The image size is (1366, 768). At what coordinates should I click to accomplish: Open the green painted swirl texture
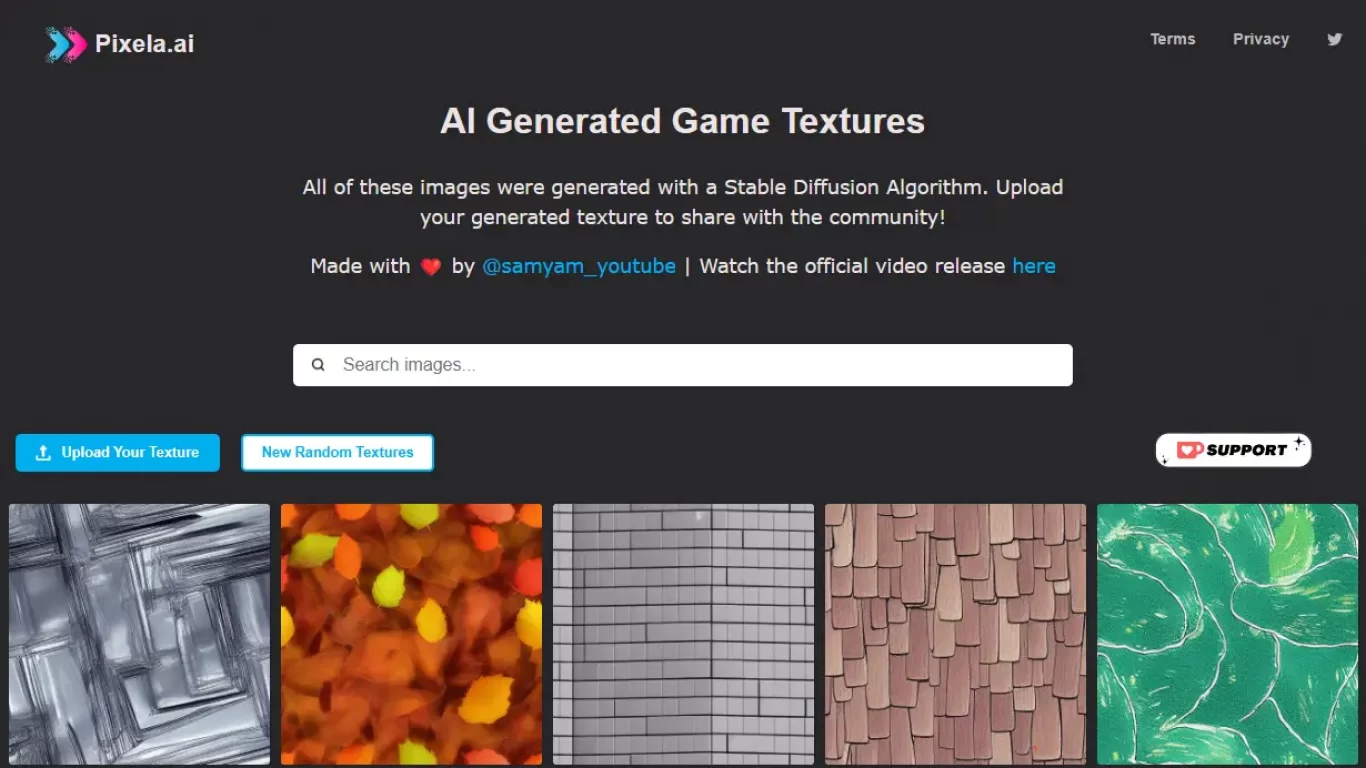(x=1227, y=635)
